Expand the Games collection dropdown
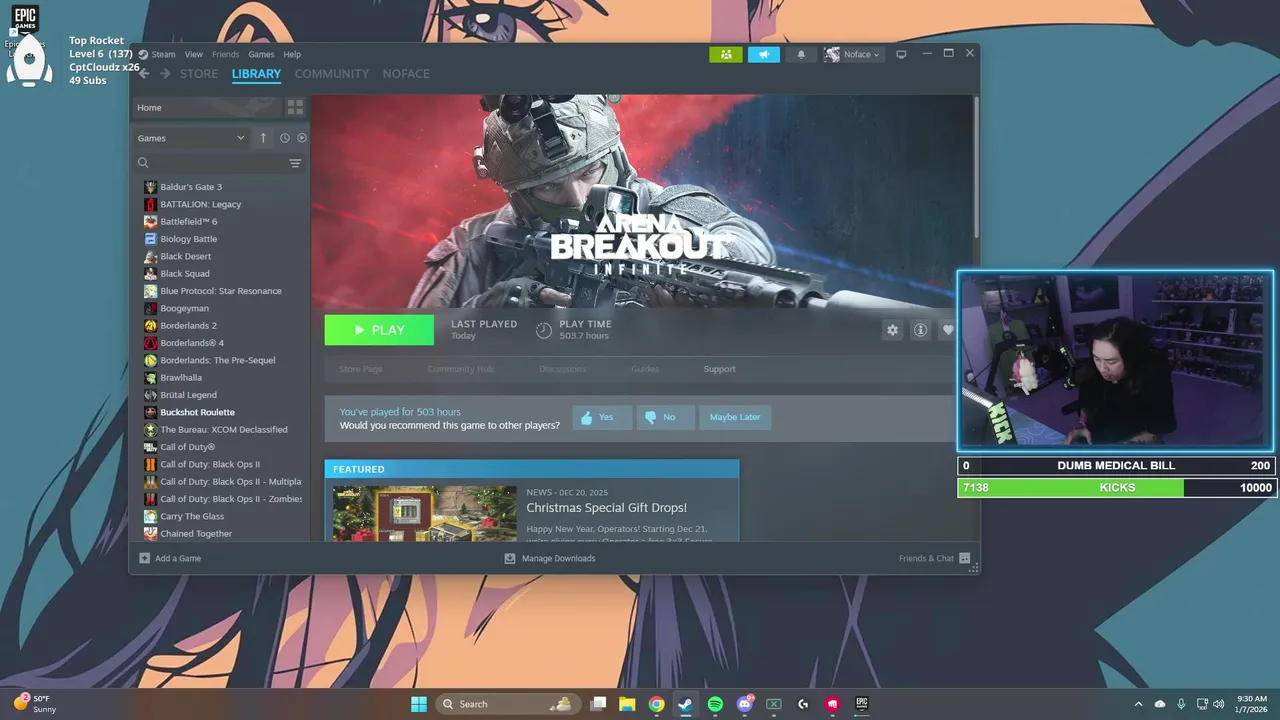This screenshot has width=1280, height=720. pos(192,138)
